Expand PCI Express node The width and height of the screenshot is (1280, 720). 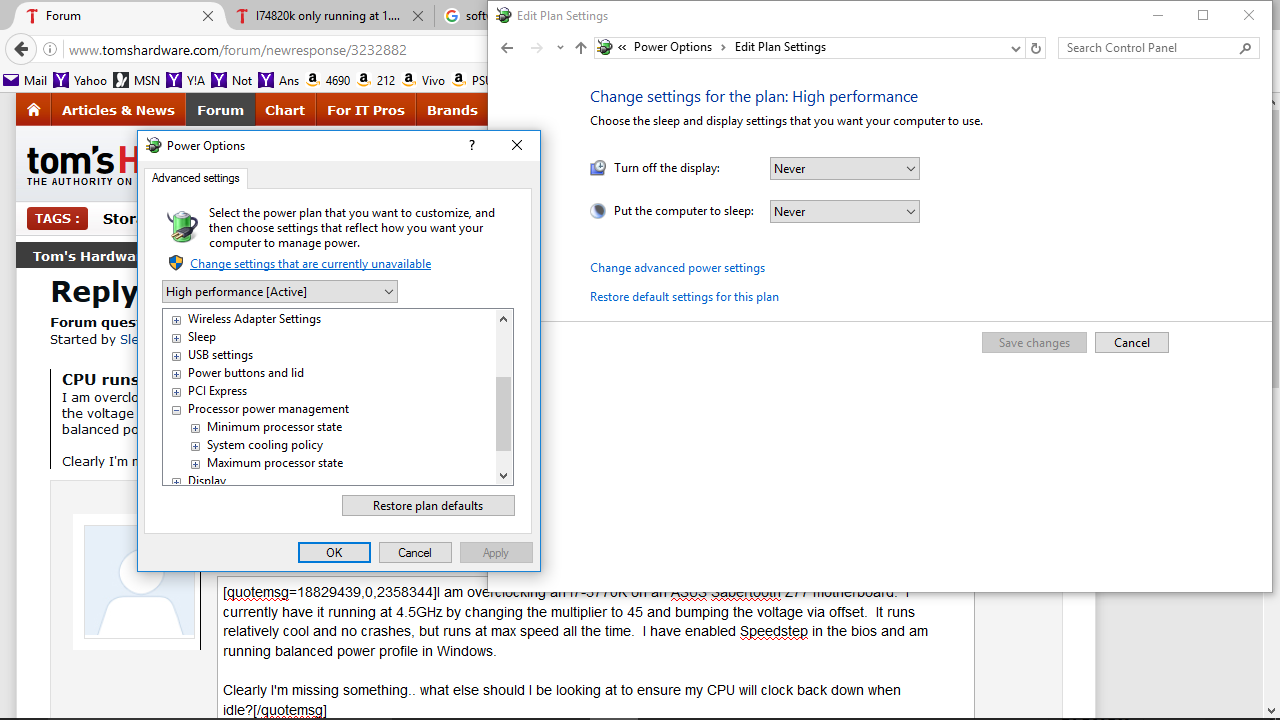(177, 392)
